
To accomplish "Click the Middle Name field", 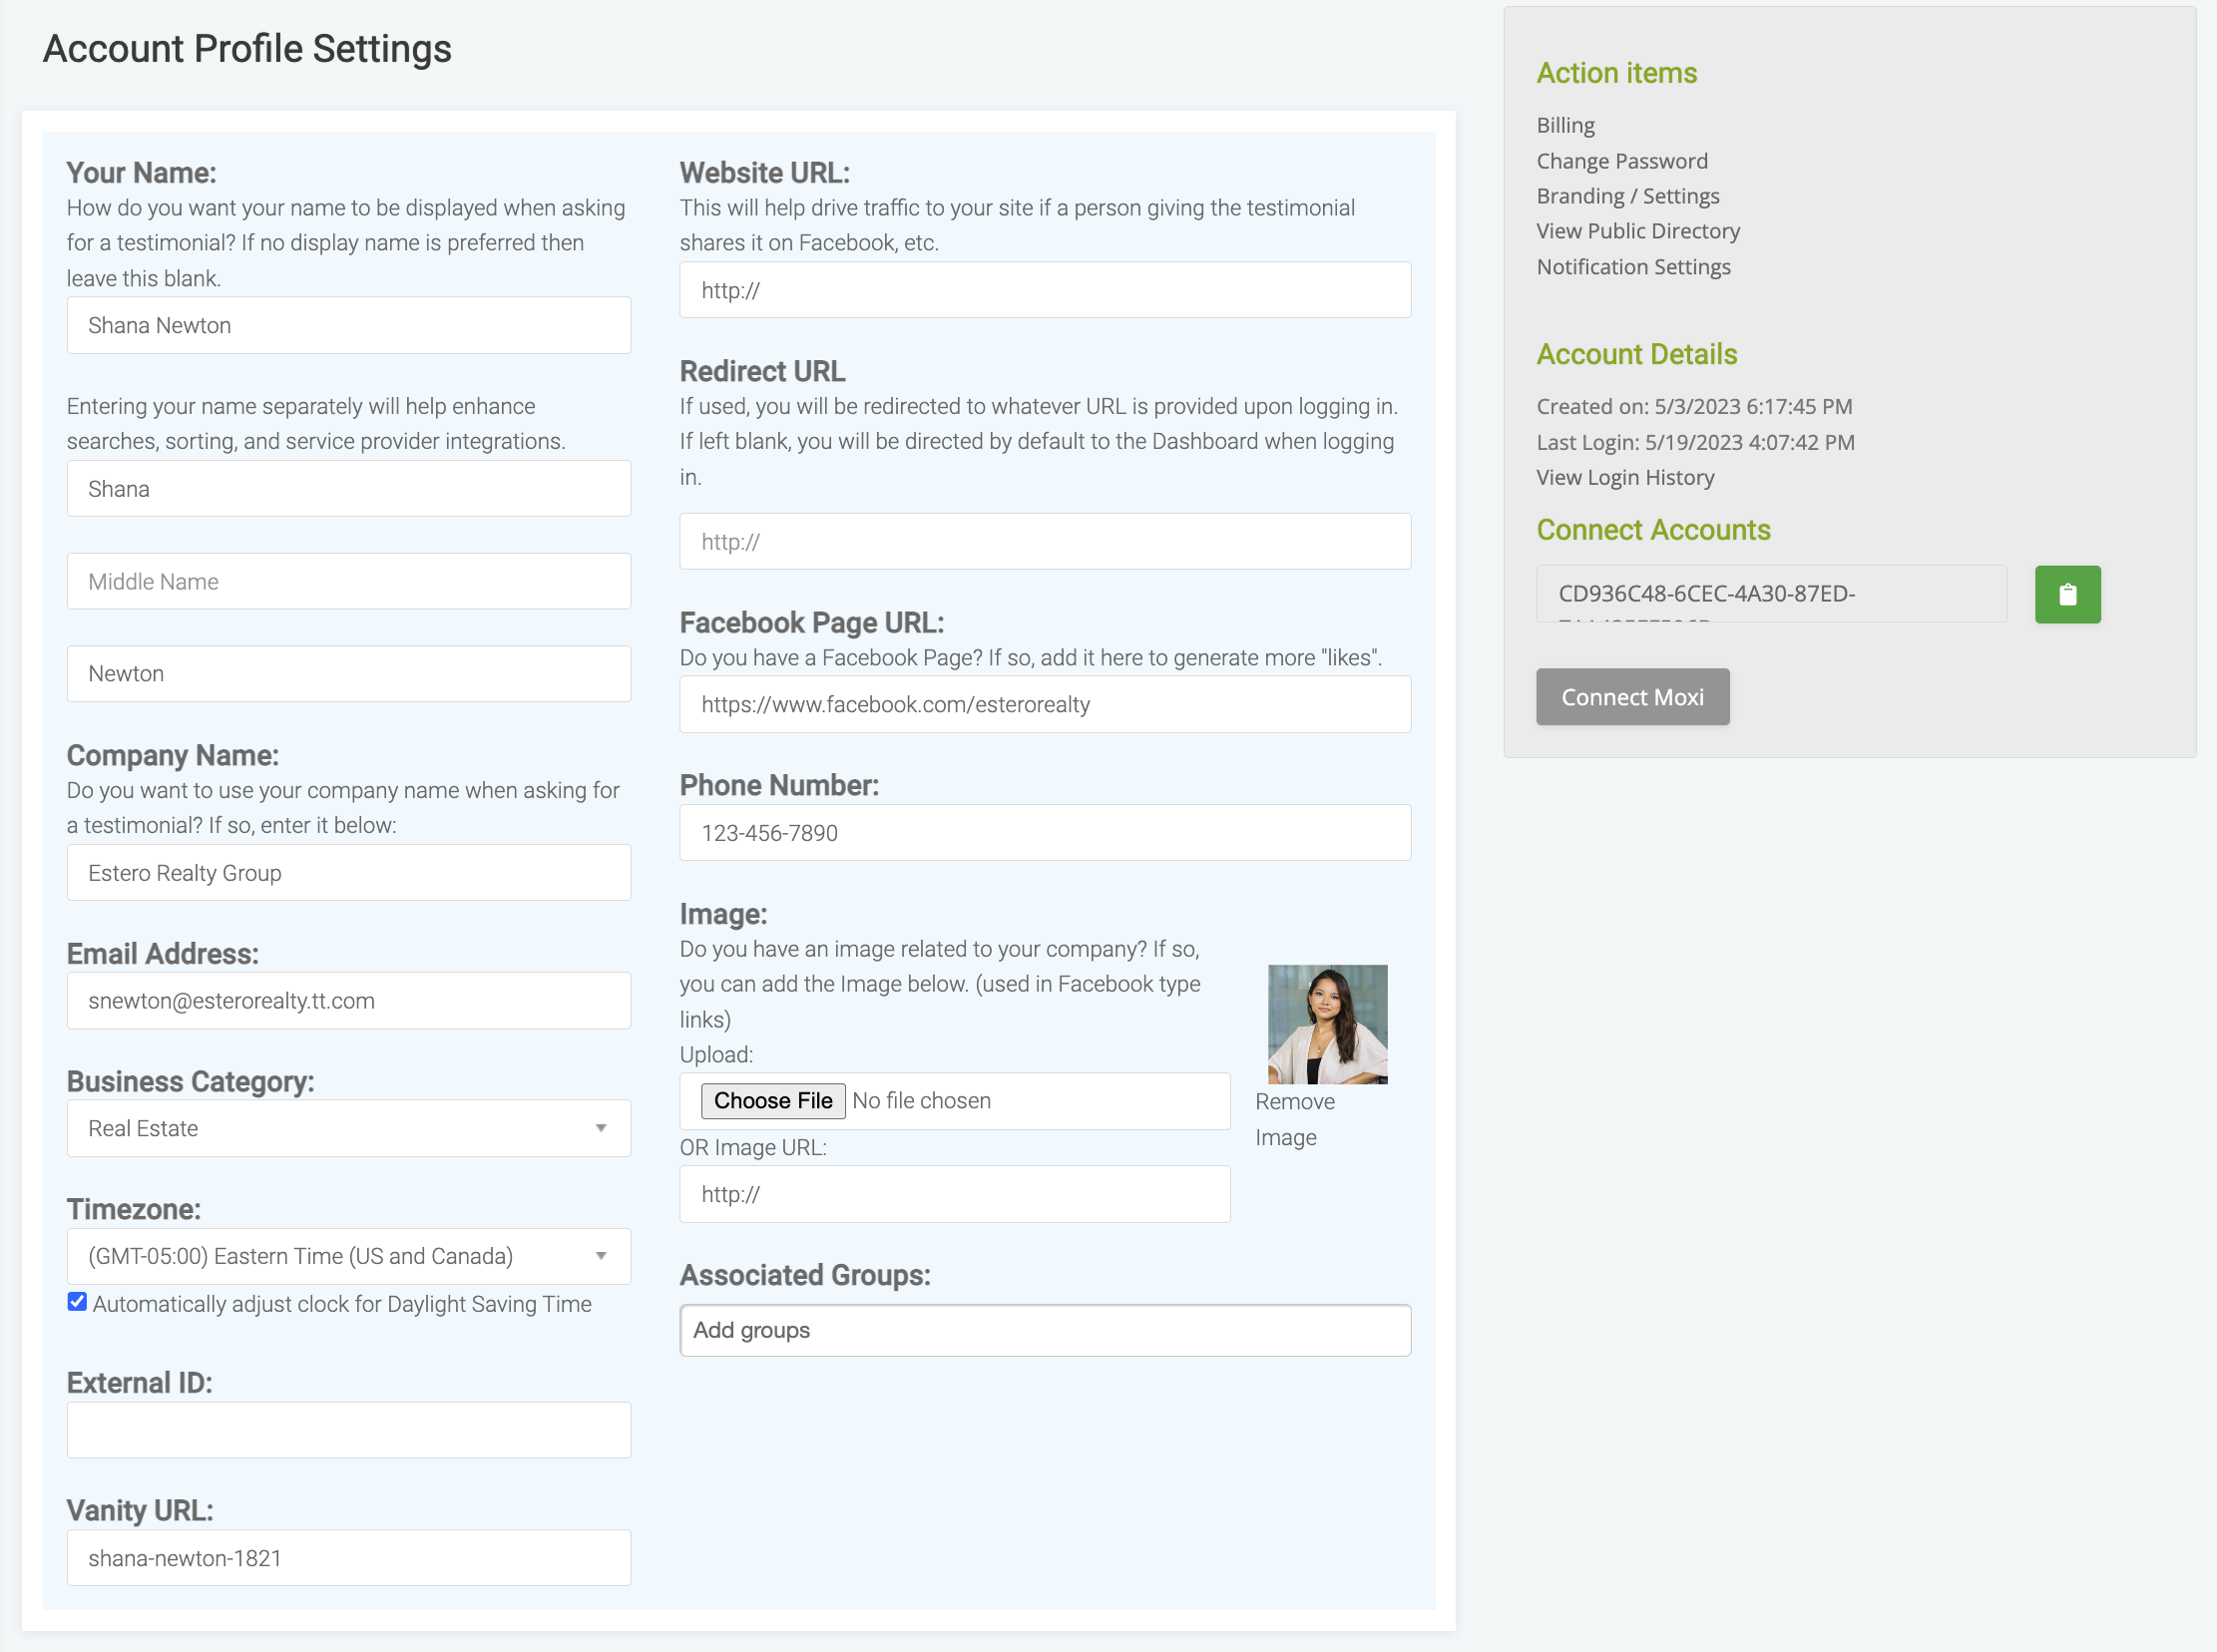I will 348,581.
